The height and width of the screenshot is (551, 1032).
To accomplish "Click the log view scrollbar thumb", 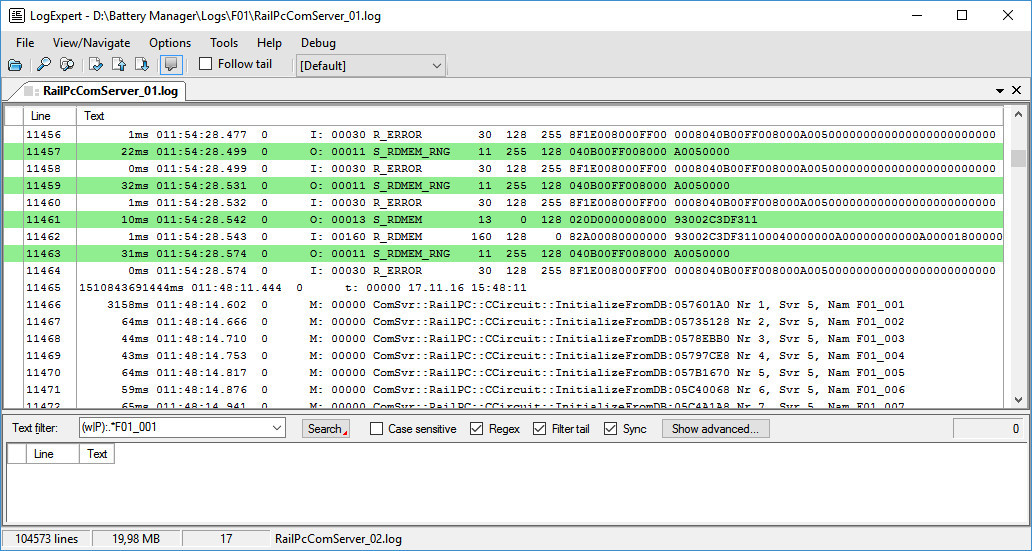I will 1018,159.
